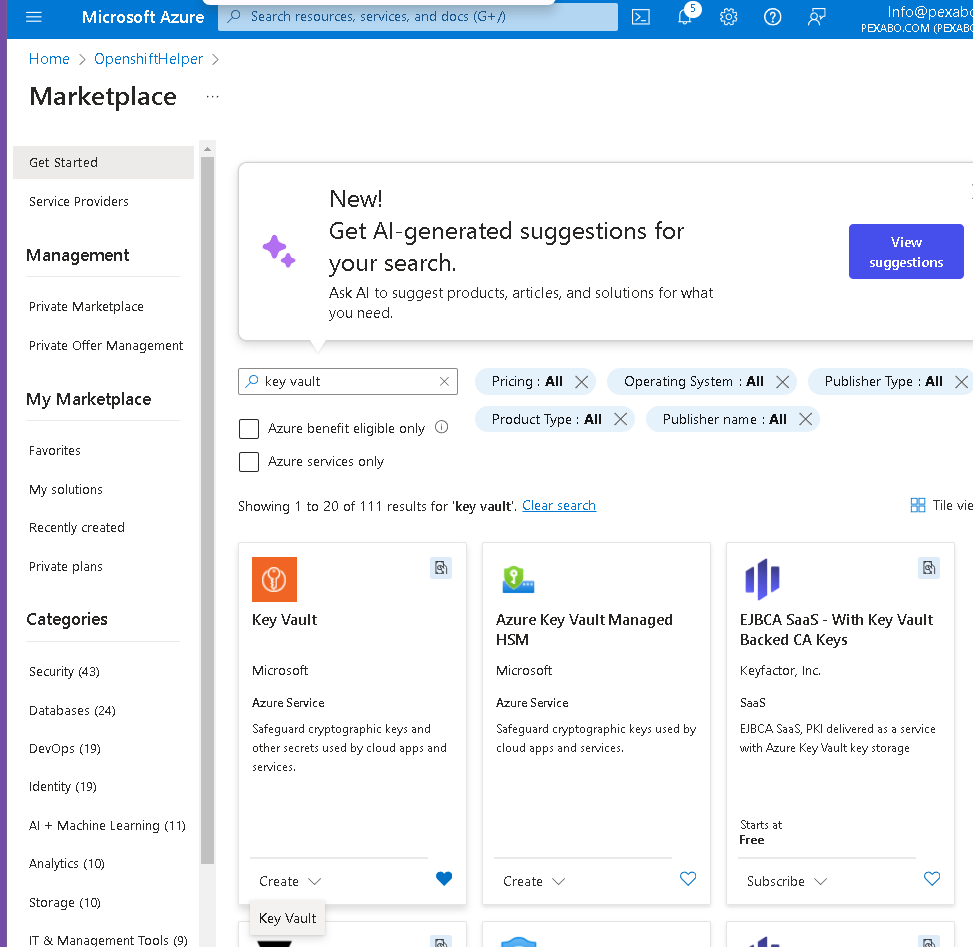The image size is (973, 947).
Task: Click the sidebar scroll-up arrow
Action: click(x=207, y=149)
